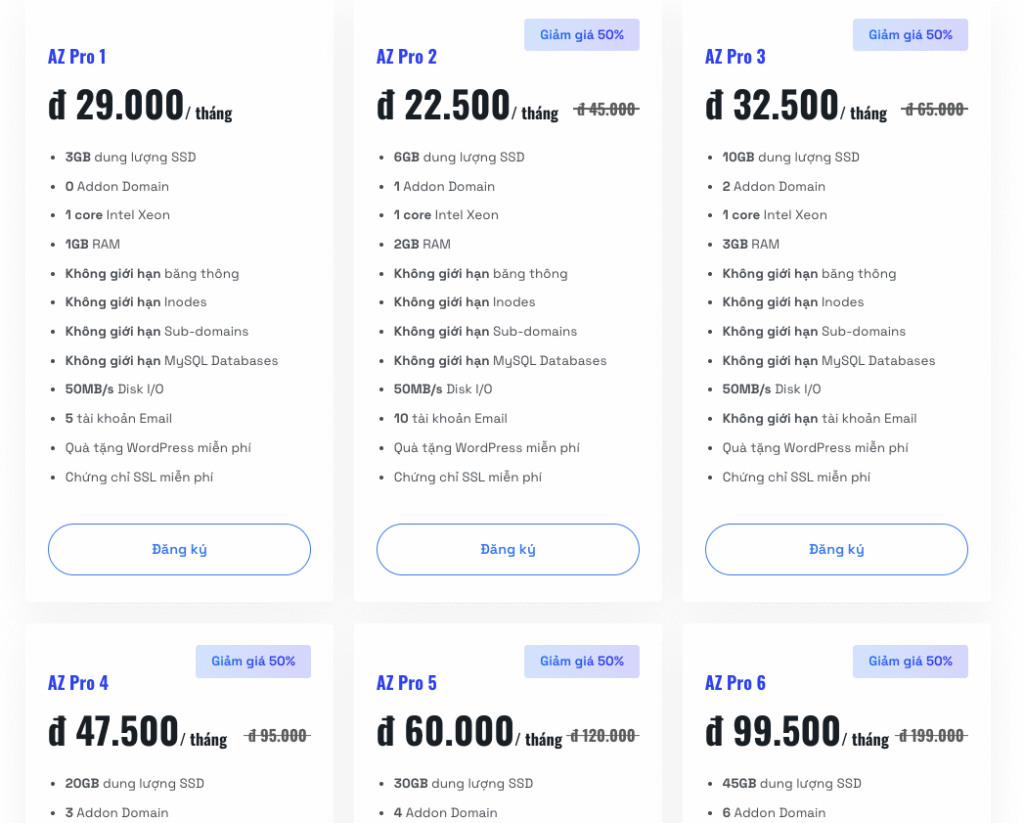Click the Giảm giá 50% badge on AZ Pro 6
Screen dimensions: 1024x823
(x=910, y=661)
